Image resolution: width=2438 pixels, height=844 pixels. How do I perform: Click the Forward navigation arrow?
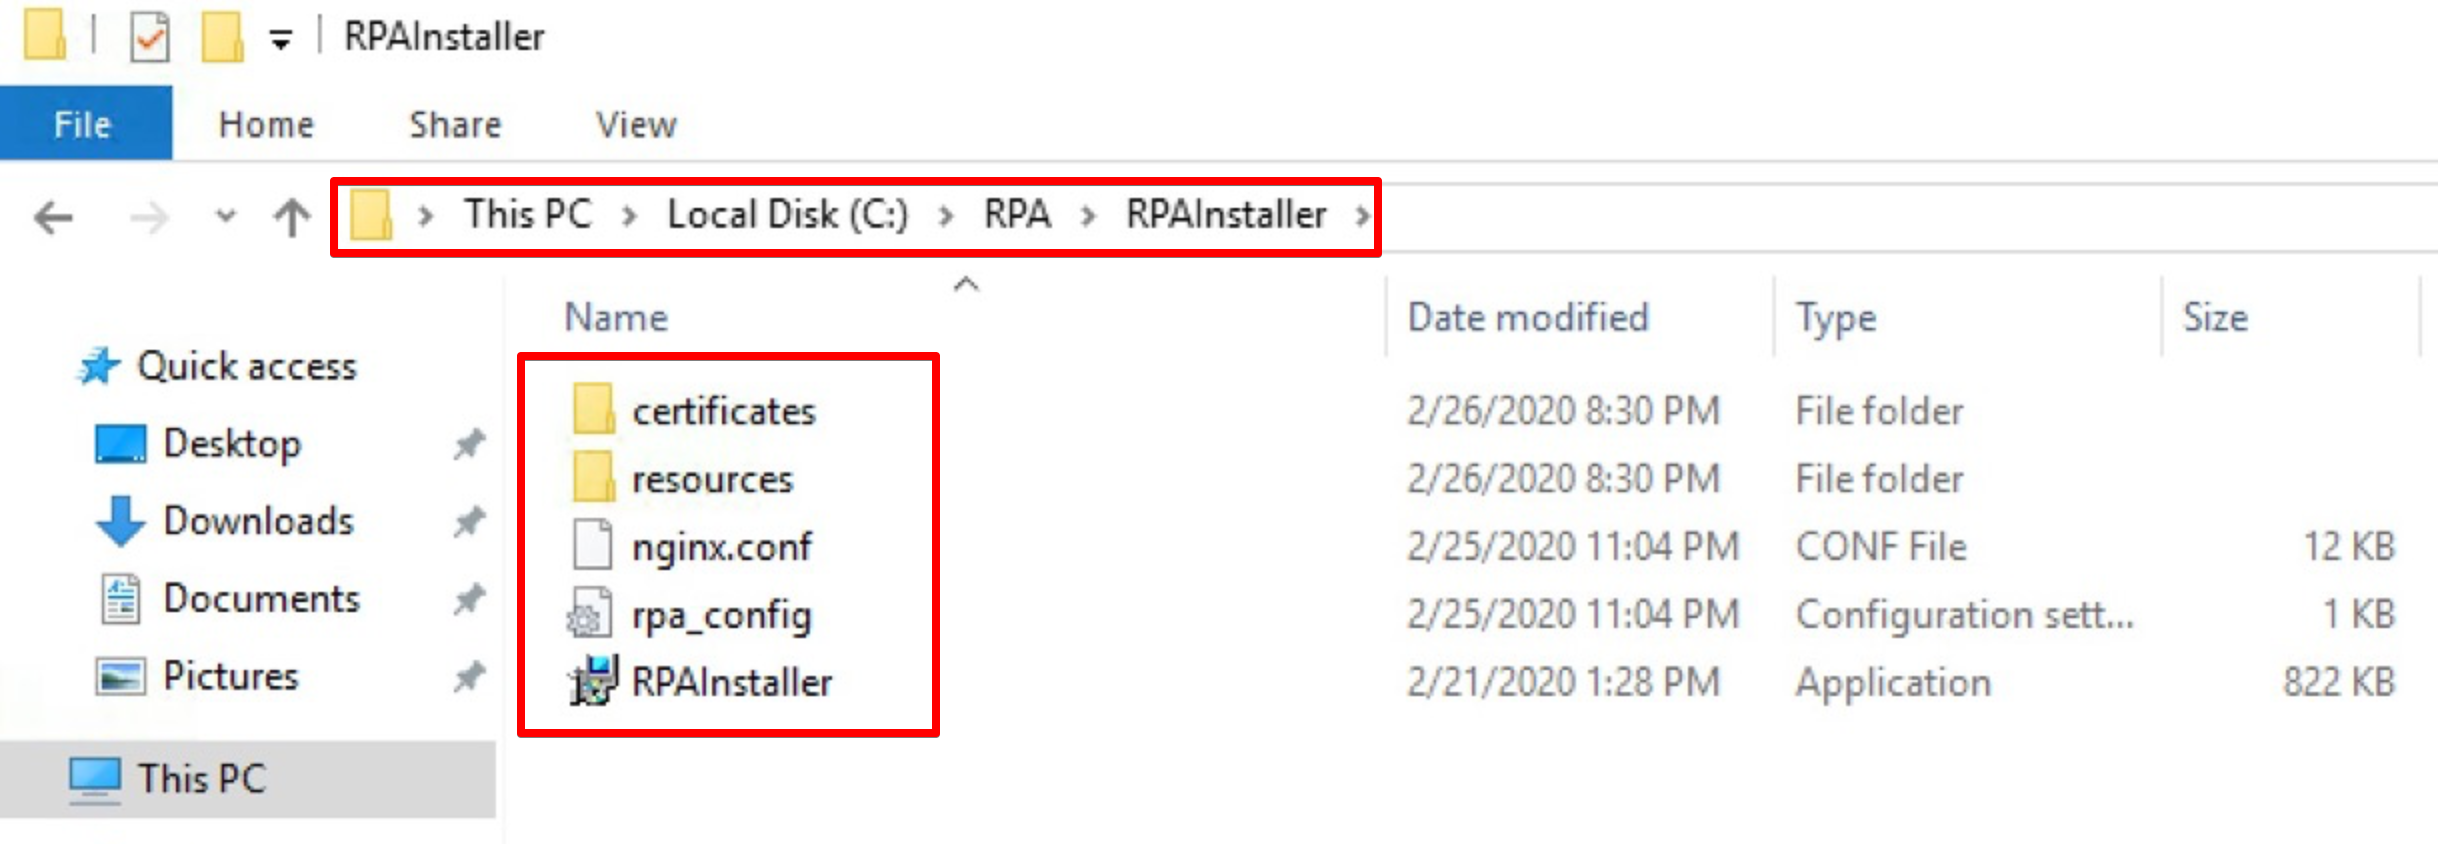tap(149, 216)
